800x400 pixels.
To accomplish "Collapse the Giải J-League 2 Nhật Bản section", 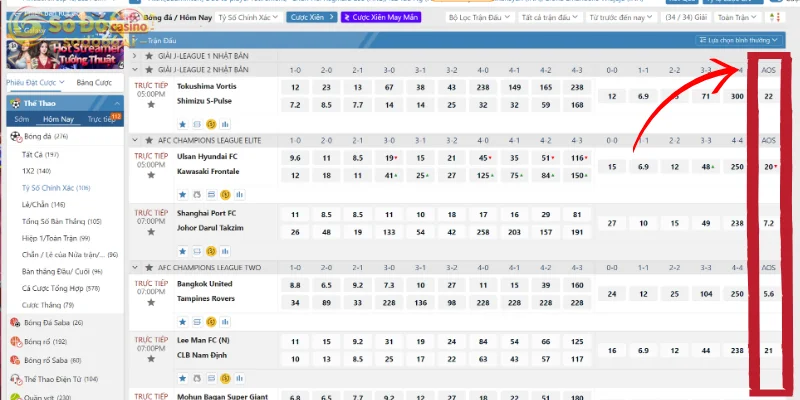I will [x=137, y=70].
